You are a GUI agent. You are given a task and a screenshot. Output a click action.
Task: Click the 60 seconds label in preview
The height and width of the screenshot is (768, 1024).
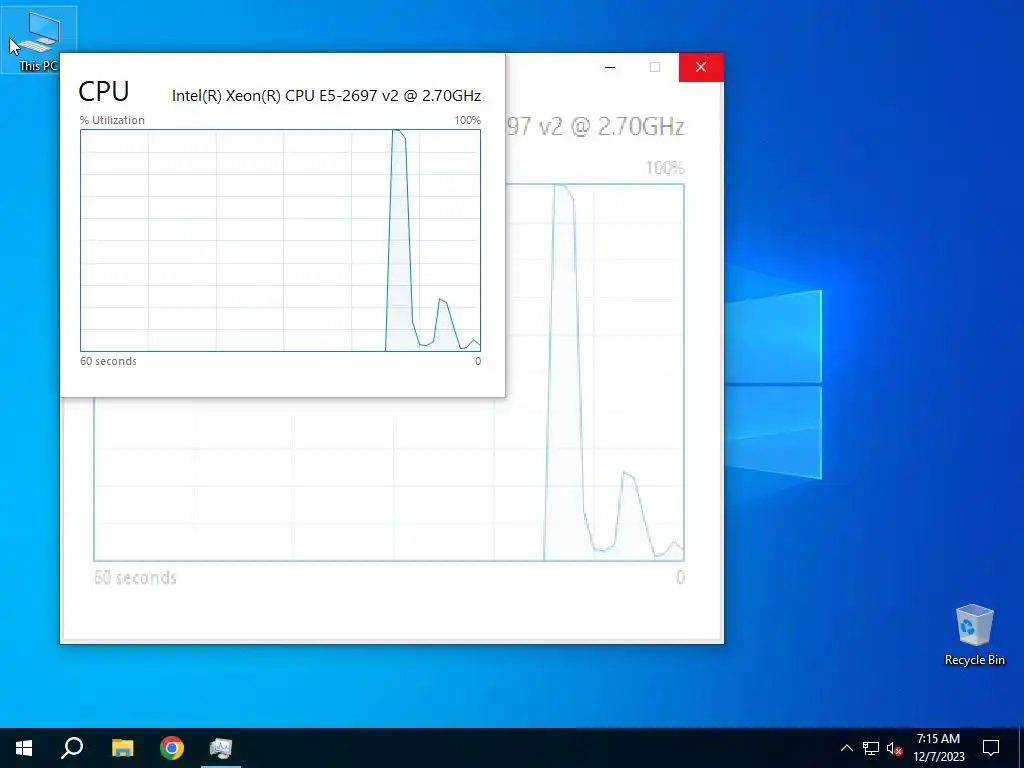coord(108,361)
